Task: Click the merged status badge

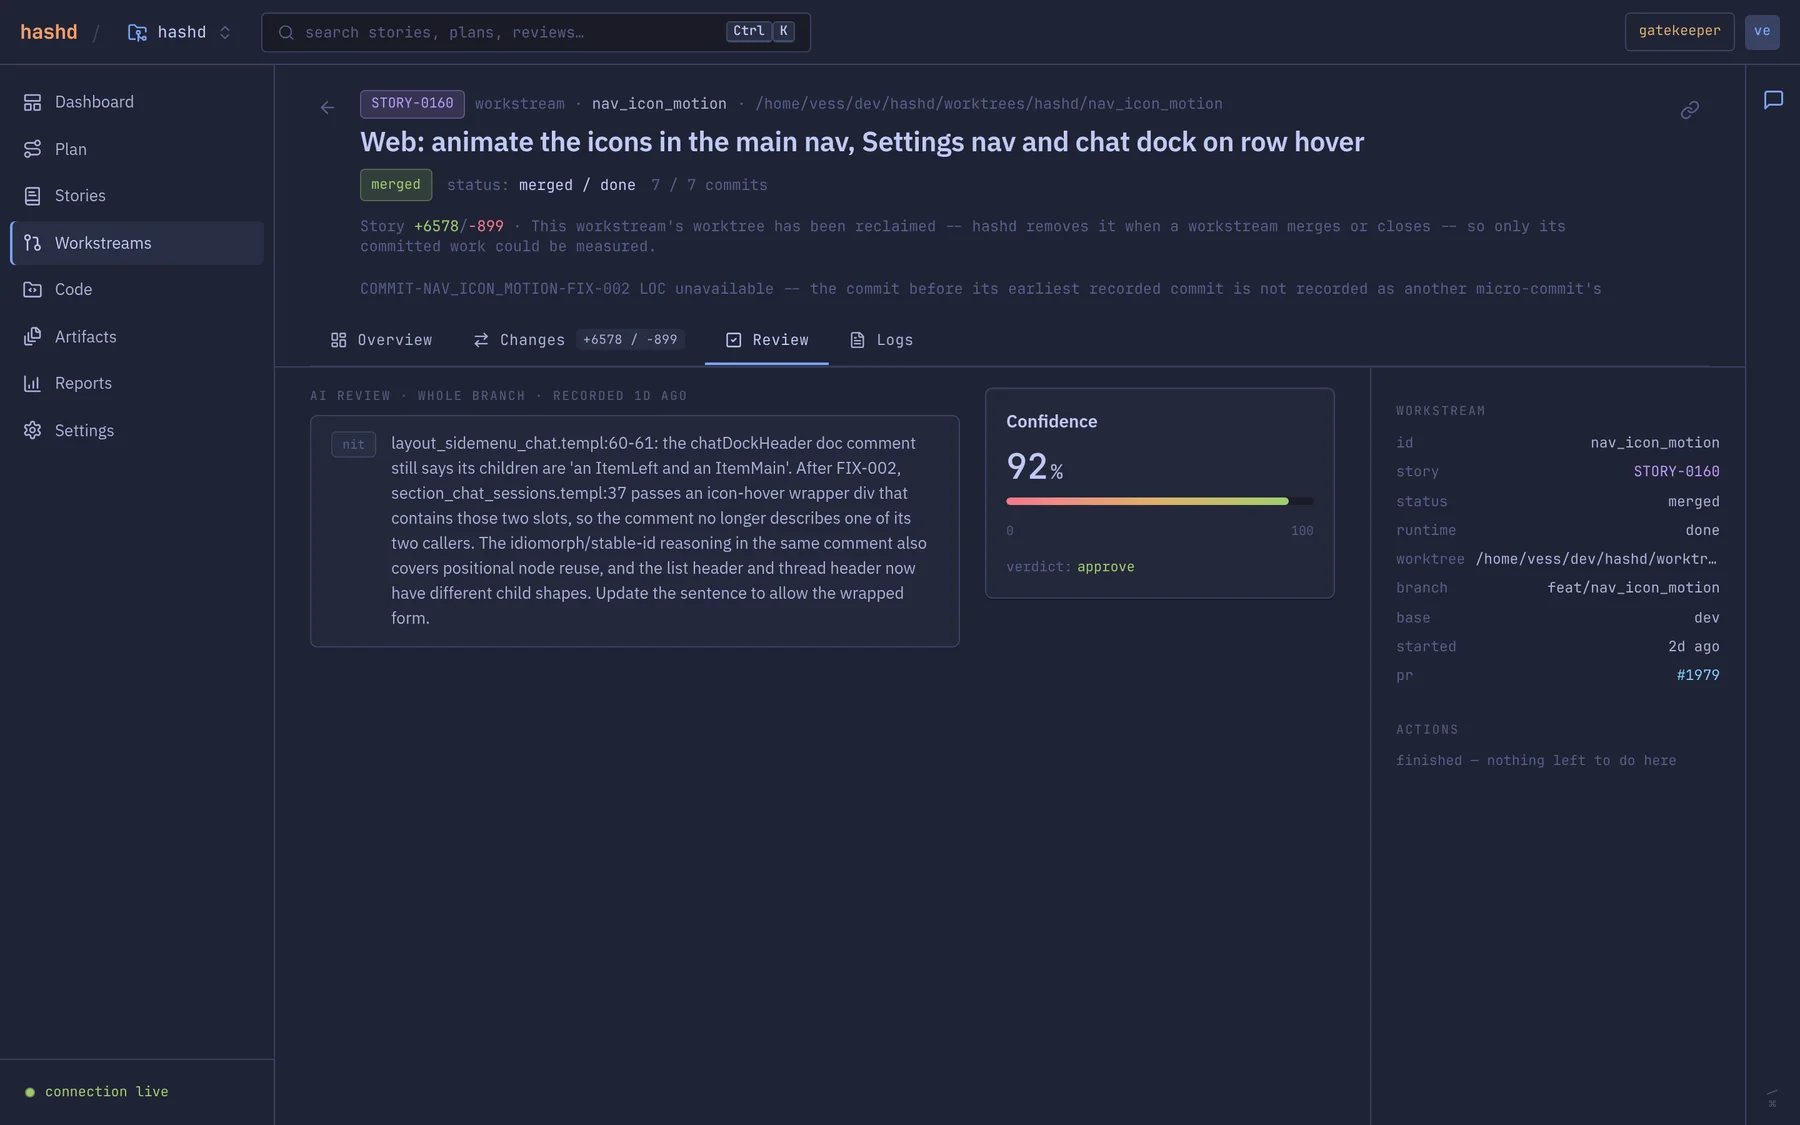Action: point(396,185)
